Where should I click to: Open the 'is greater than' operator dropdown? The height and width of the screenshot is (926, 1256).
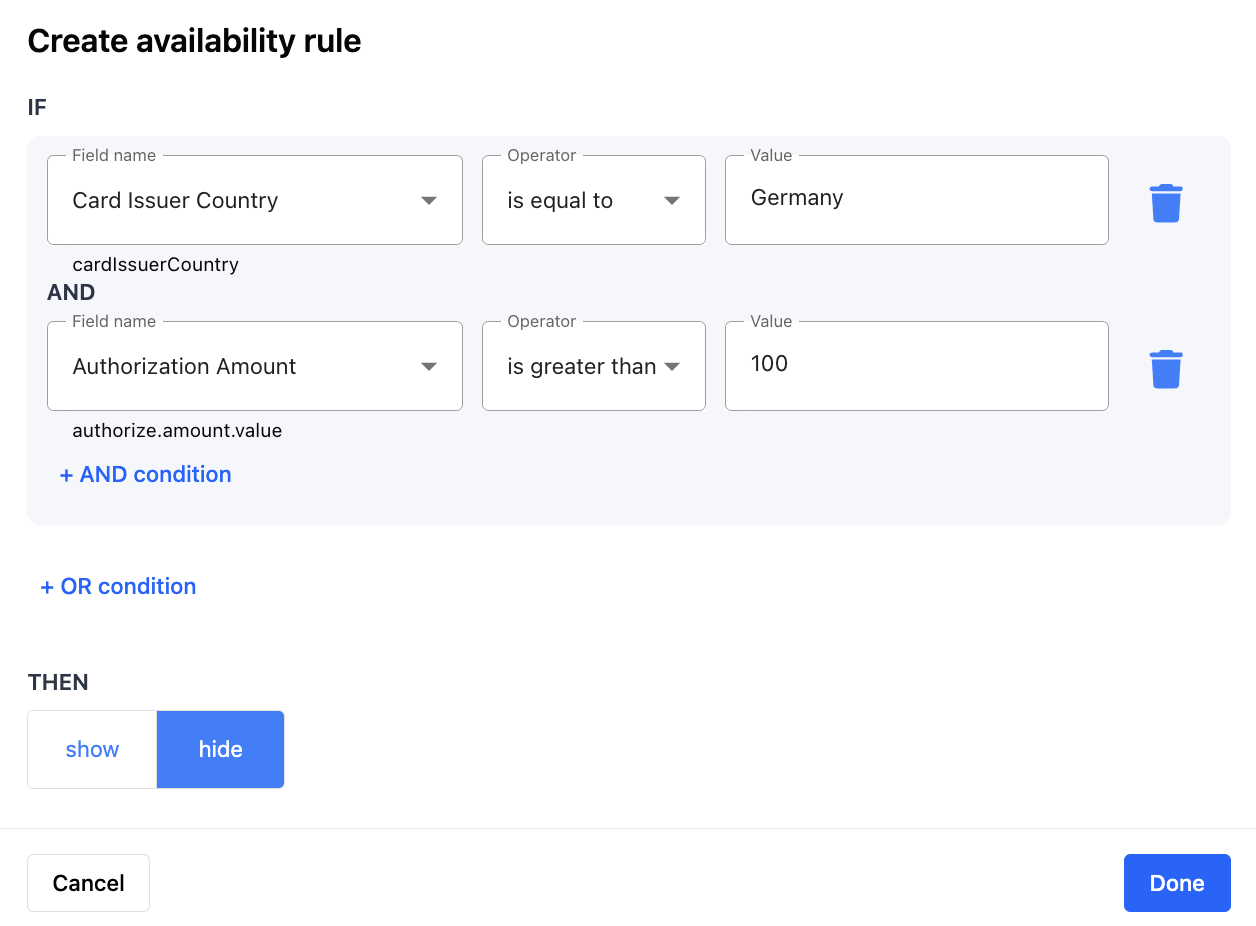pos(593,367)
